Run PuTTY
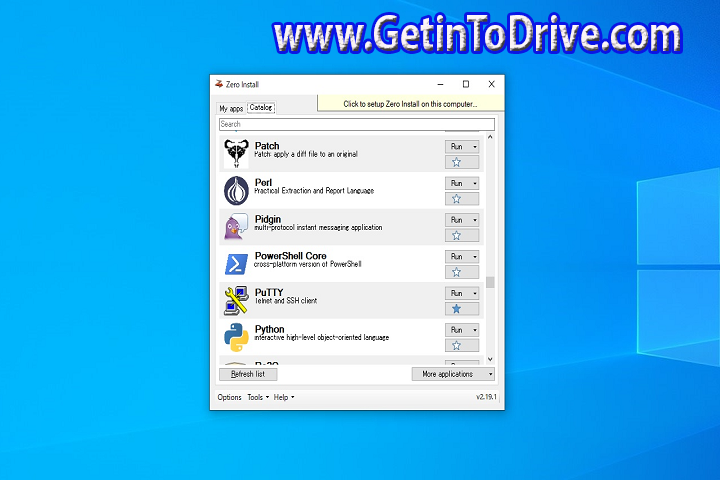Viewport: 720px width, 480px height. (457, 294)
